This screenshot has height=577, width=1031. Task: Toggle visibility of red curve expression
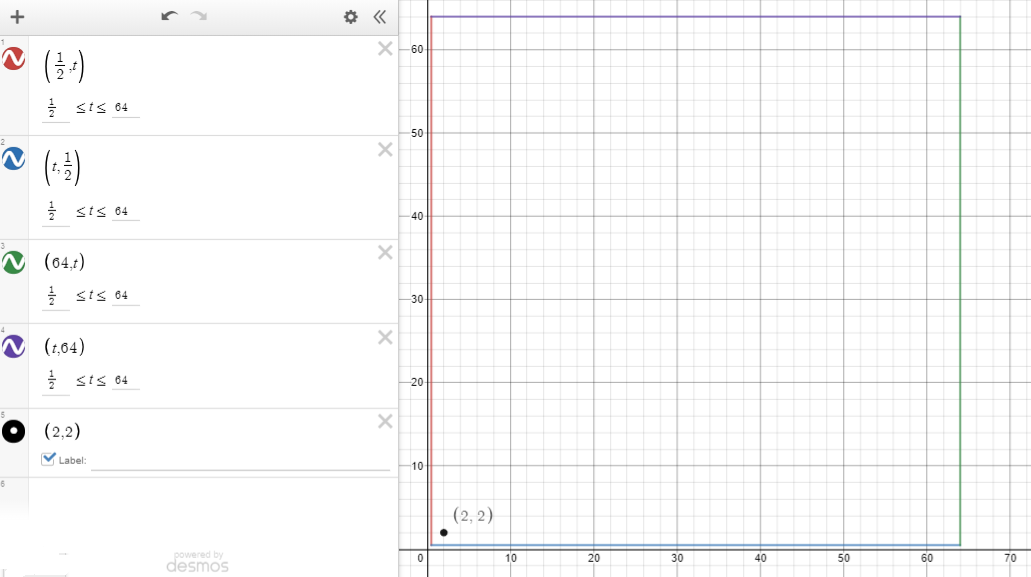click(x=14, y=60)
